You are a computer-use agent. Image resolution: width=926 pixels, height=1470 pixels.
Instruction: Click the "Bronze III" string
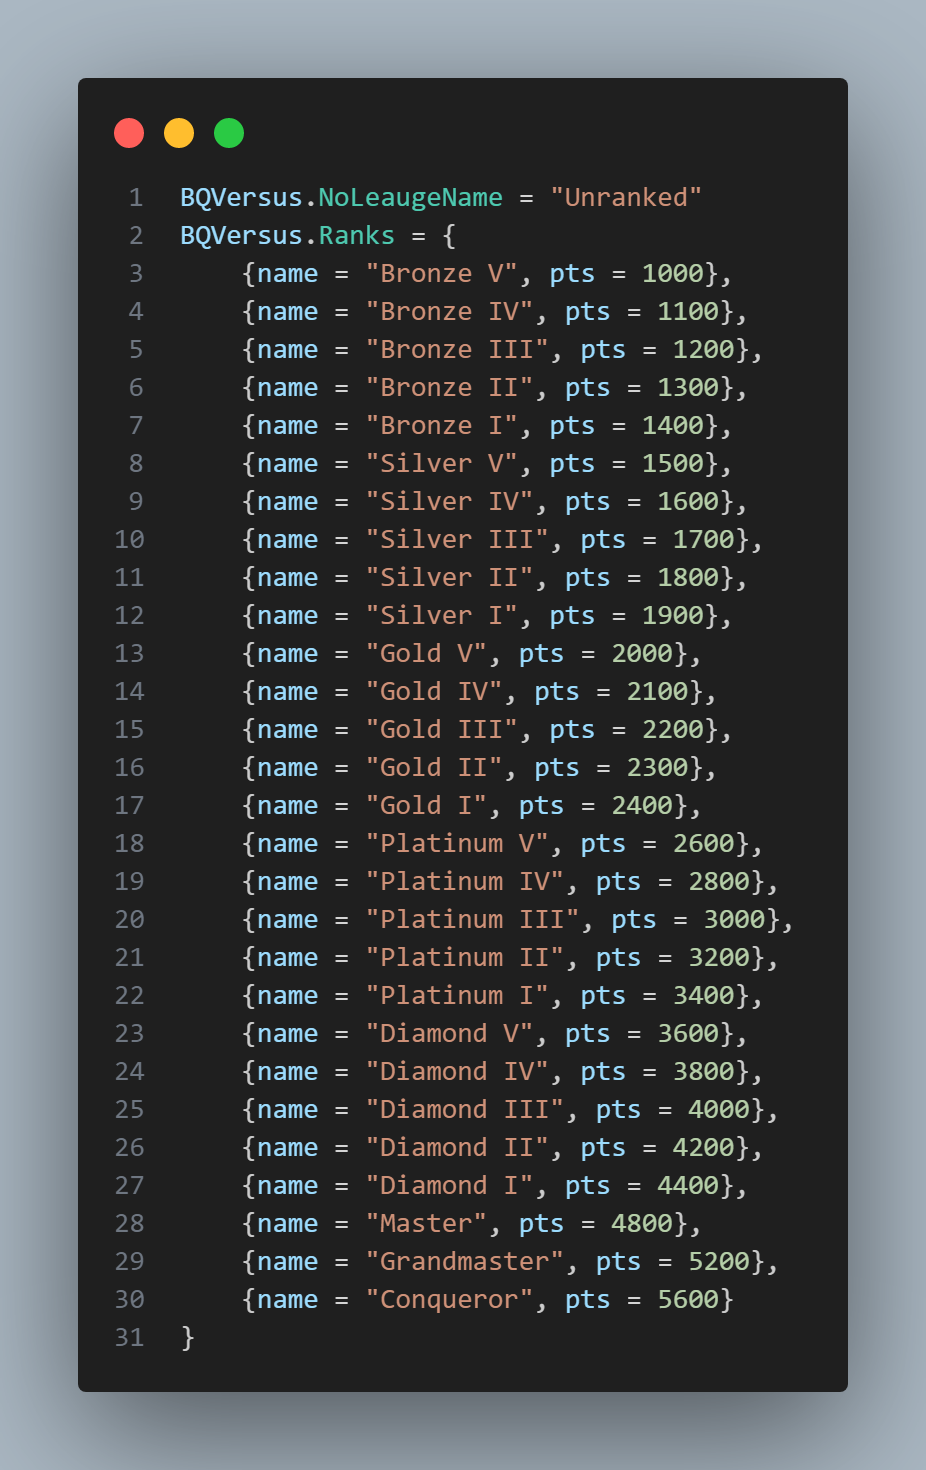pyautogui.click(x=457, y=349)
